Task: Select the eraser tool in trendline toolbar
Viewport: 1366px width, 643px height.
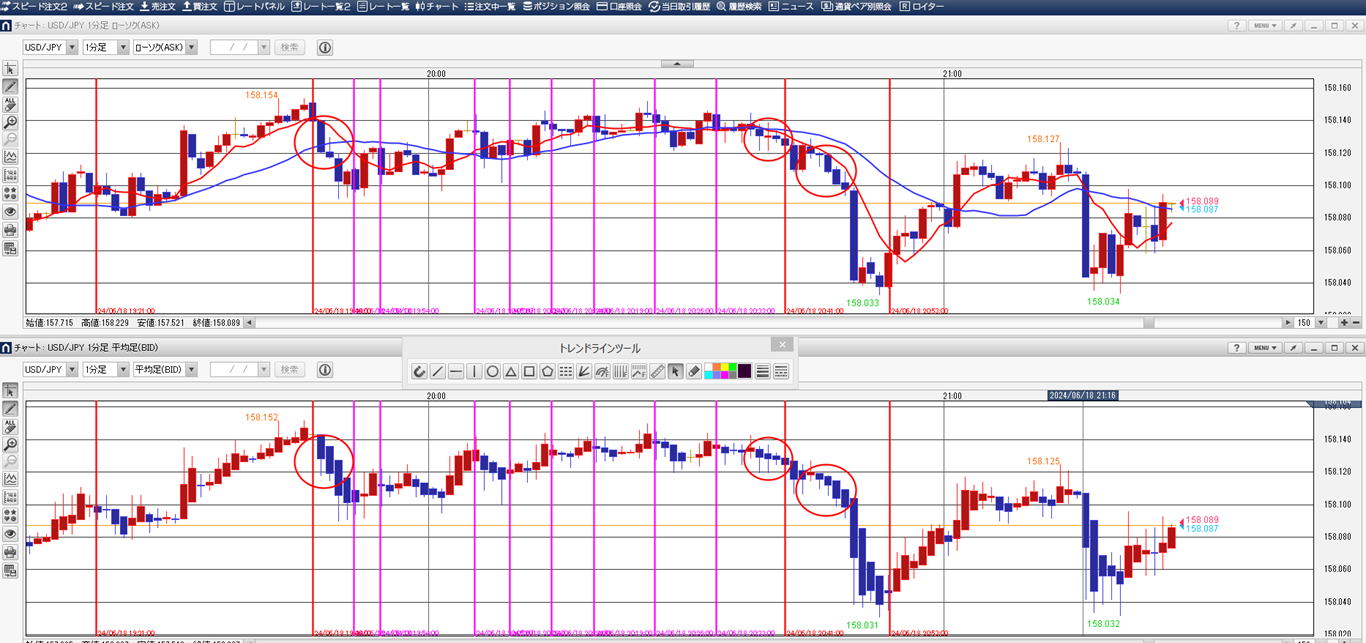Action: click(x=694, y=371)
